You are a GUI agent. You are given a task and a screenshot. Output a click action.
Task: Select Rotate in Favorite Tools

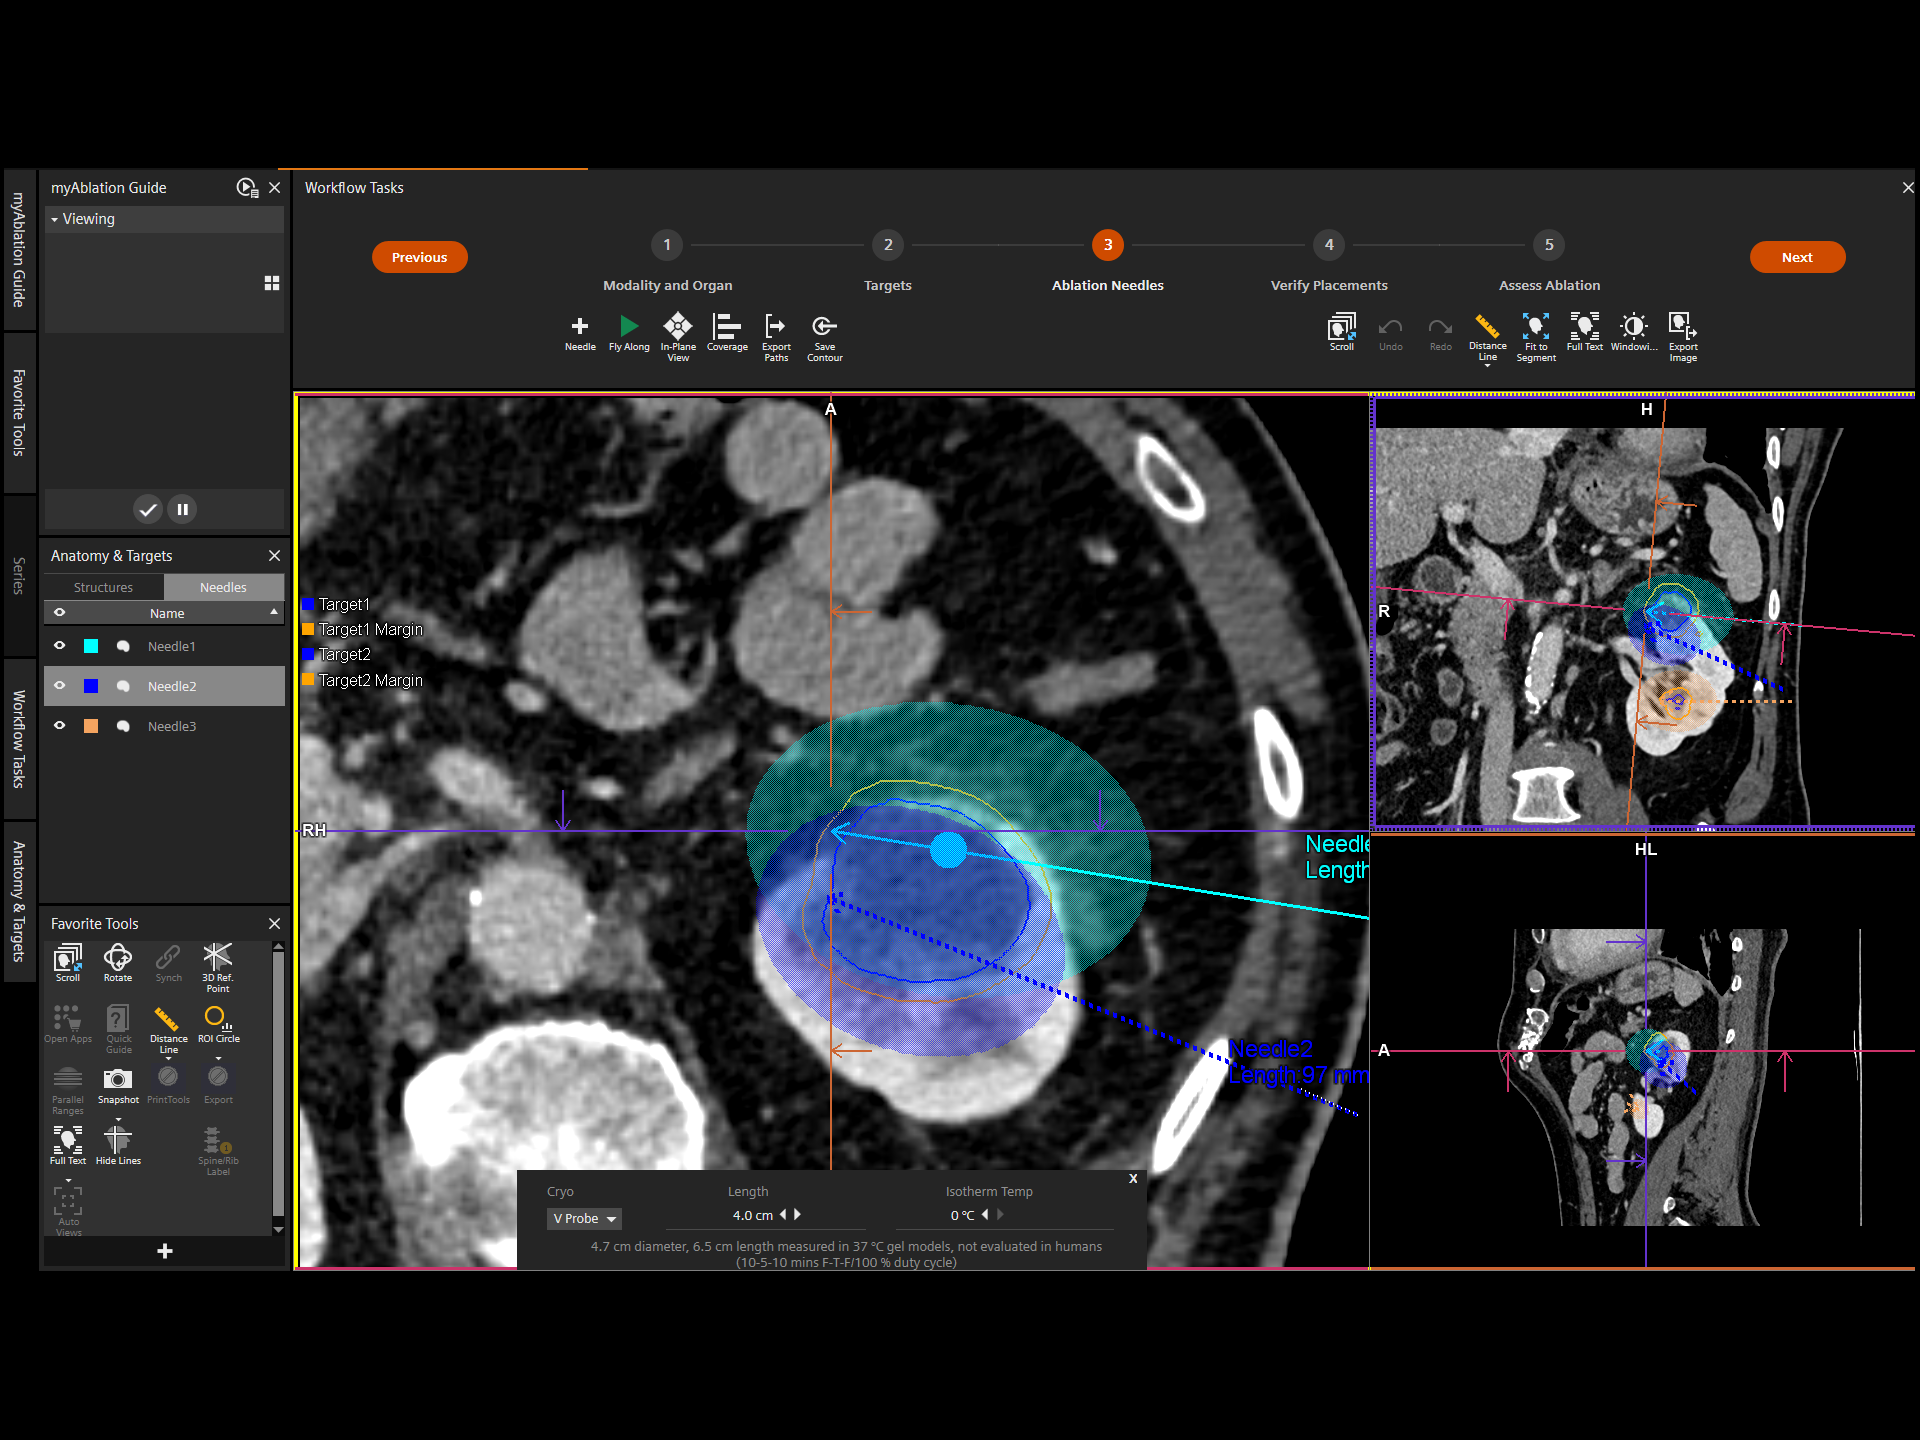(x=118, y=963)
